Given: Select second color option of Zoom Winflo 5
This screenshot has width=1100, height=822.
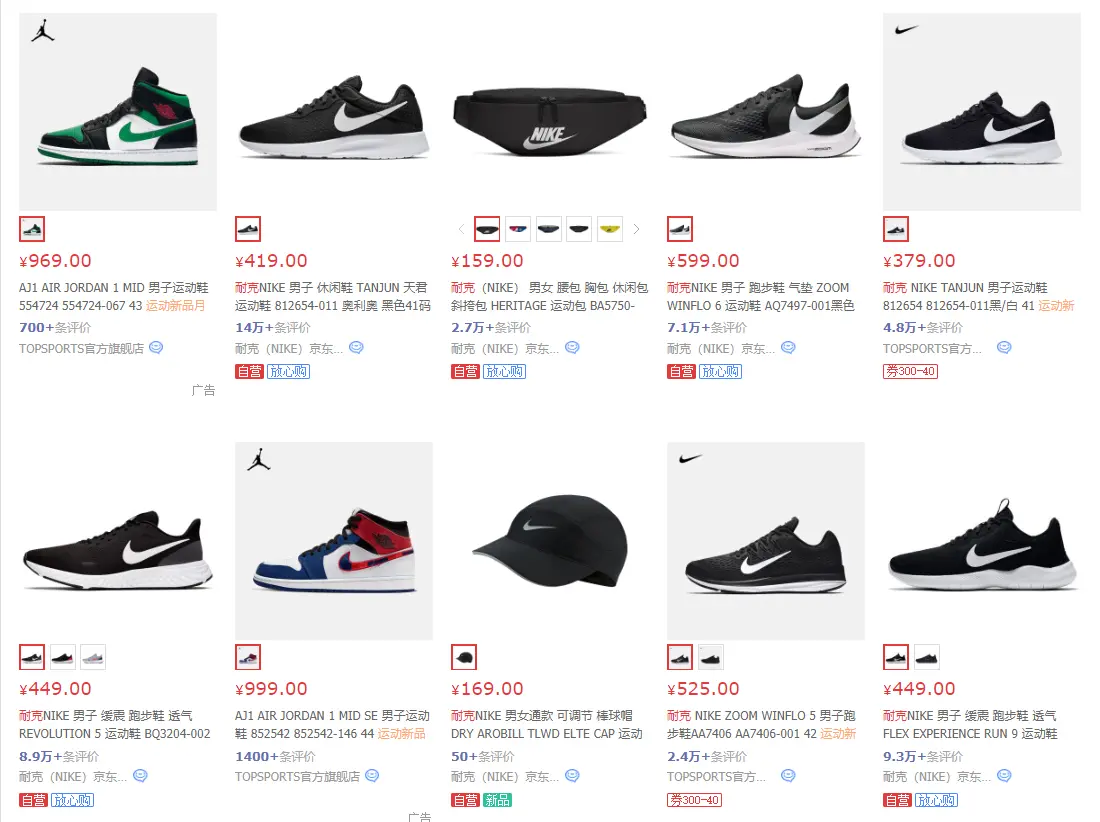Looking at the screenshot, I should coord(711,657).
